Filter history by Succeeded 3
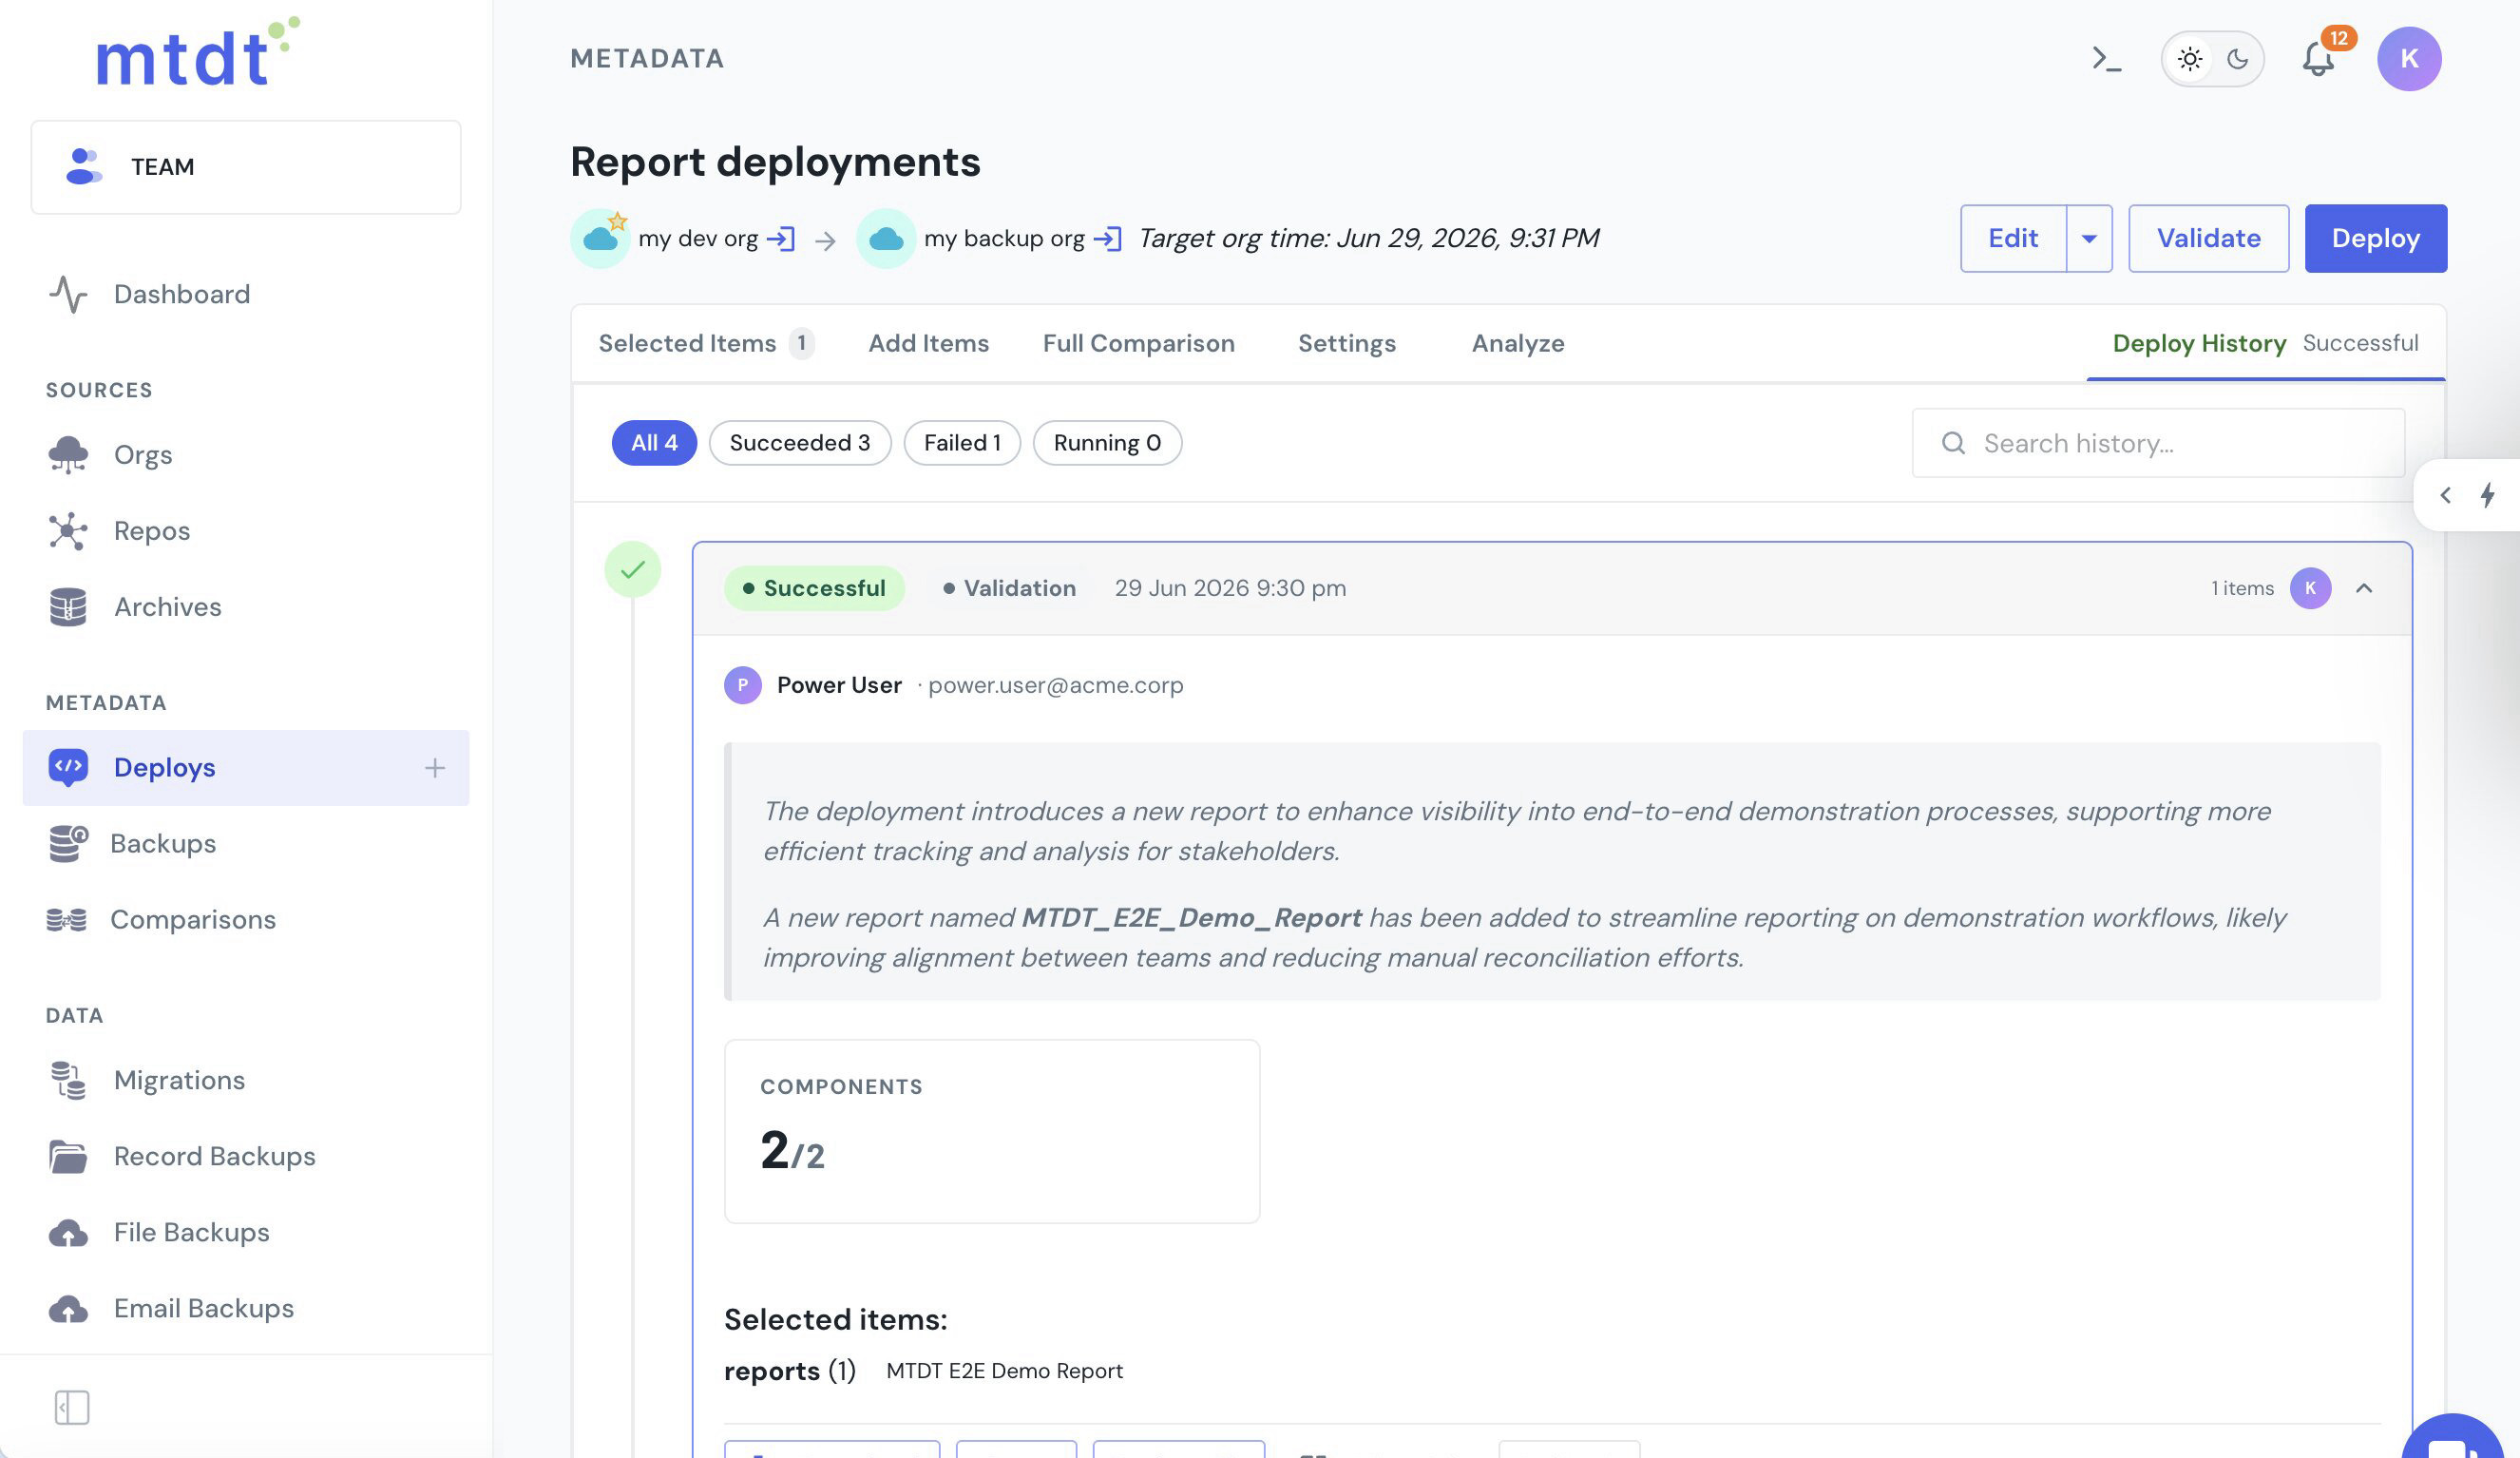The height and width of the screenshot is (1458, 2520). 800,443
